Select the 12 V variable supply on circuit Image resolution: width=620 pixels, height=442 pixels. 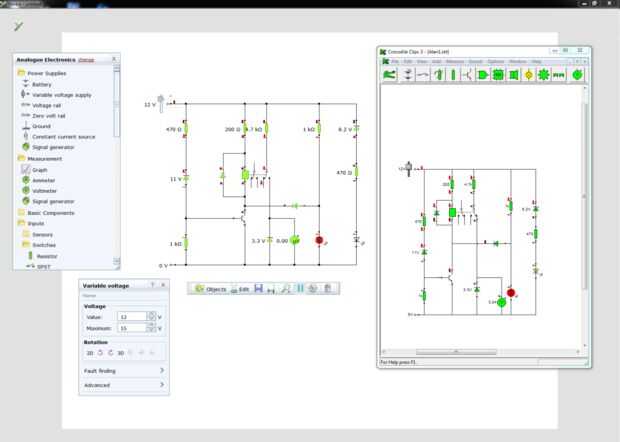(161, 104)
